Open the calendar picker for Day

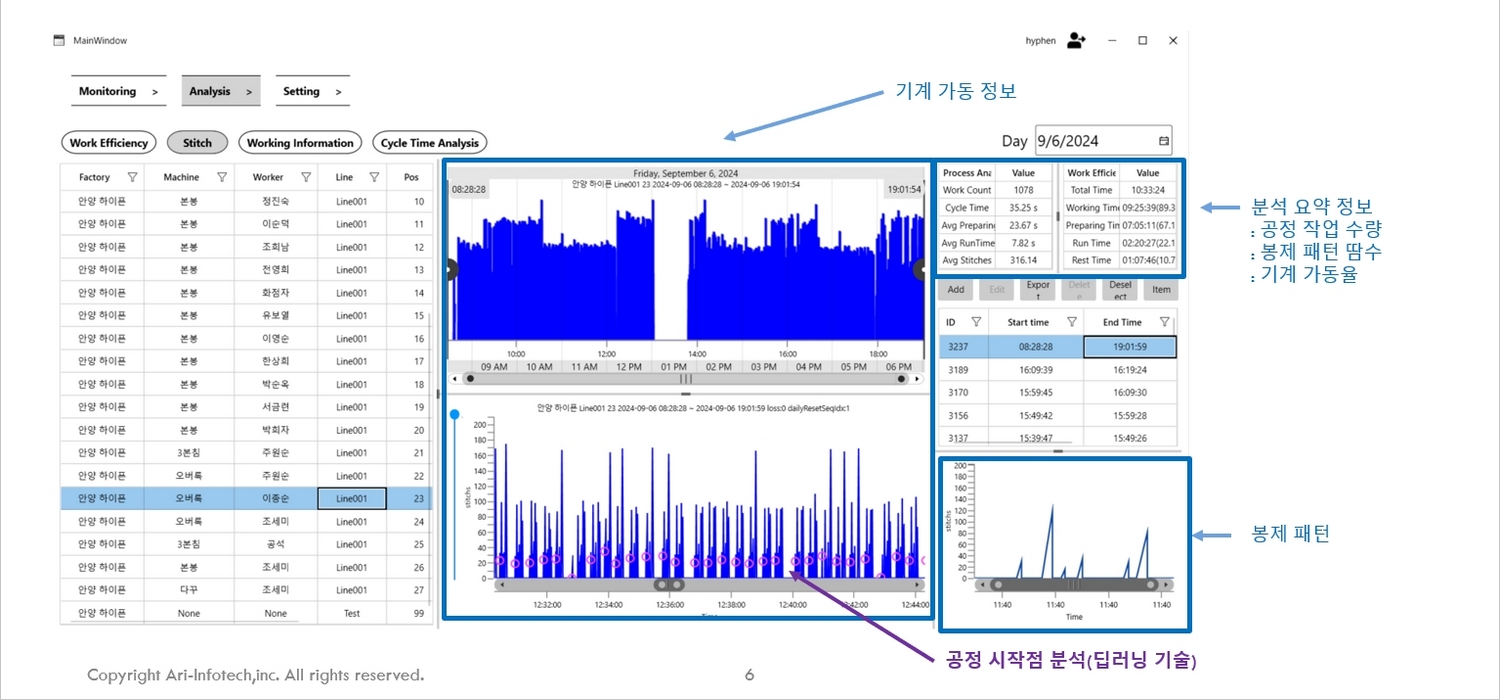pos(1164,142)
